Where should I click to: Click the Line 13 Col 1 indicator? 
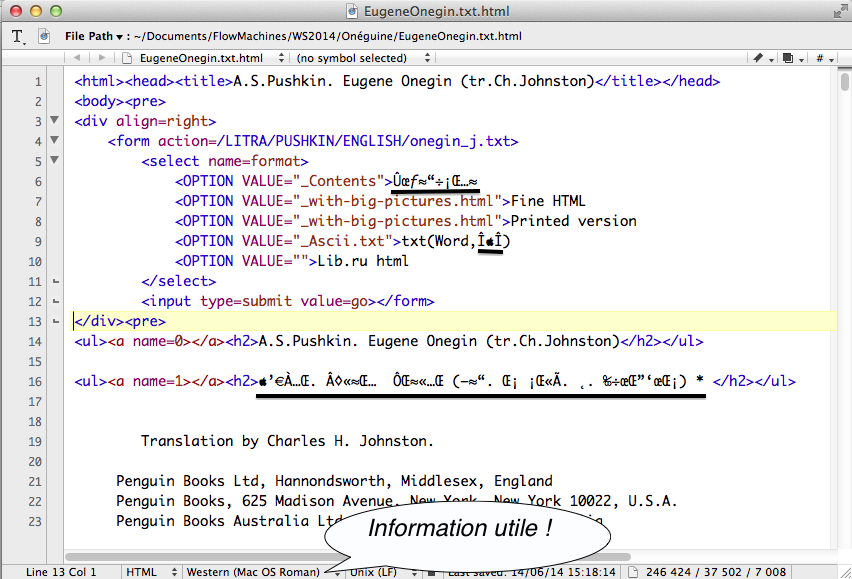click(x=60, y=572)
